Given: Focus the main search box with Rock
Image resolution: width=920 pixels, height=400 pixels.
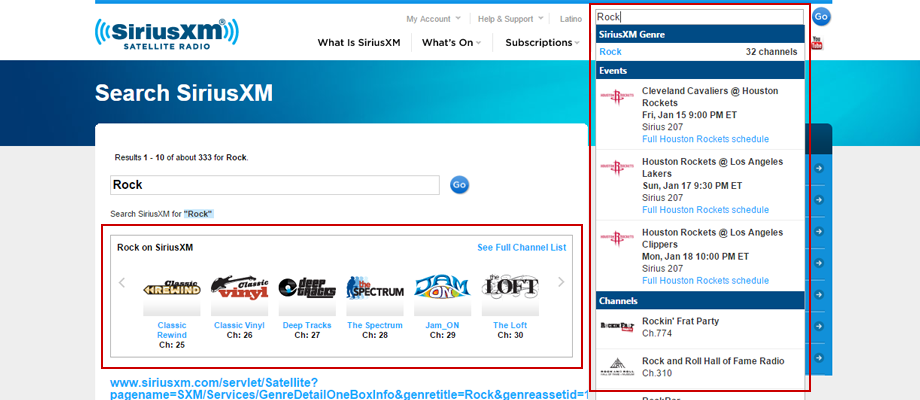Looking at the screenshot, I should click(275, 185).
